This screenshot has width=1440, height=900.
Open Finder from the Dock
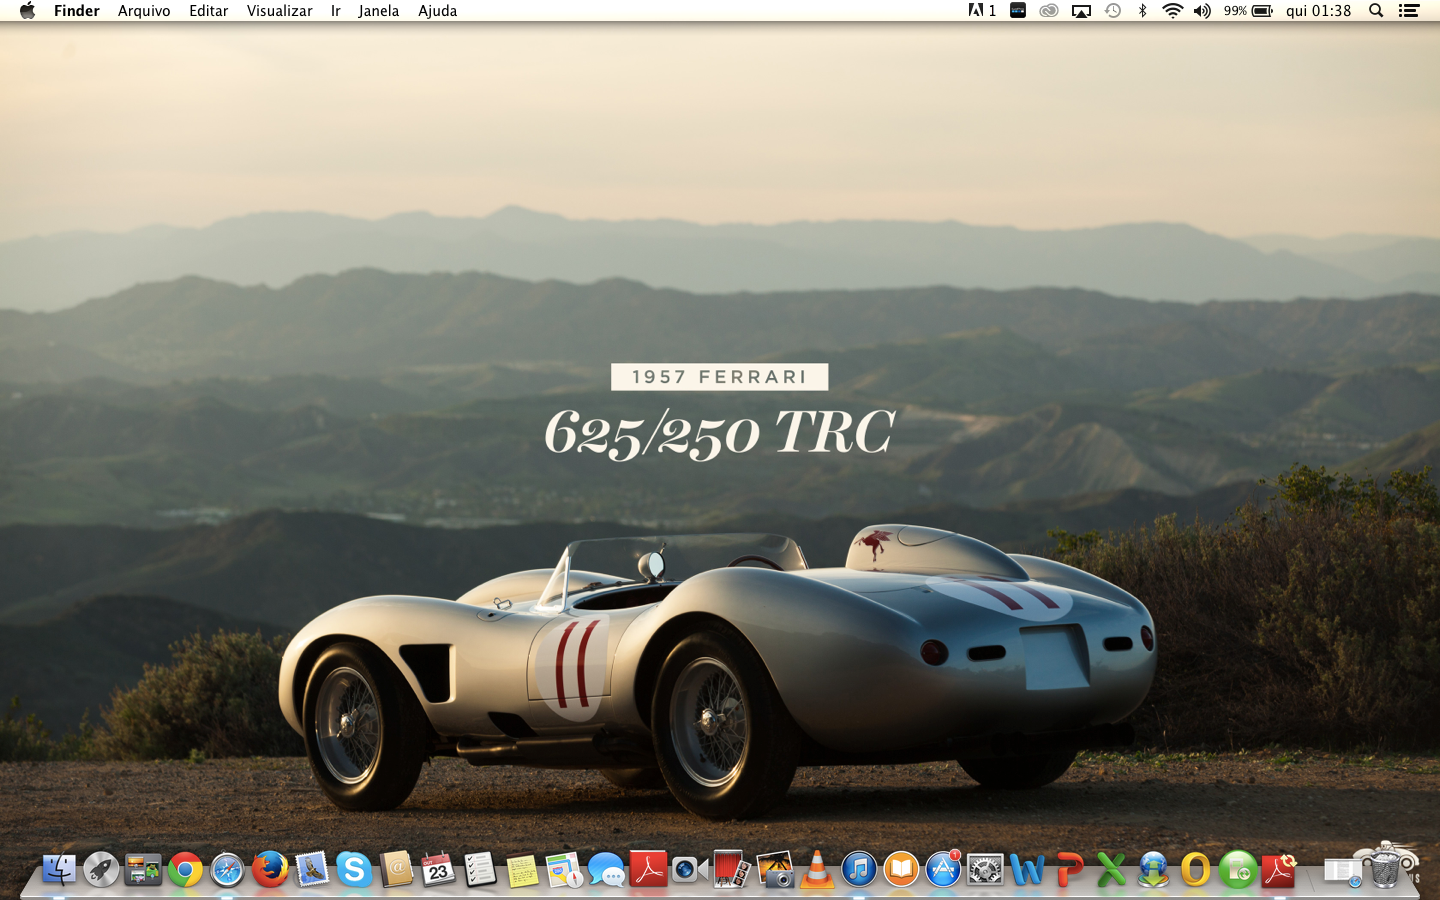point(59,869)
